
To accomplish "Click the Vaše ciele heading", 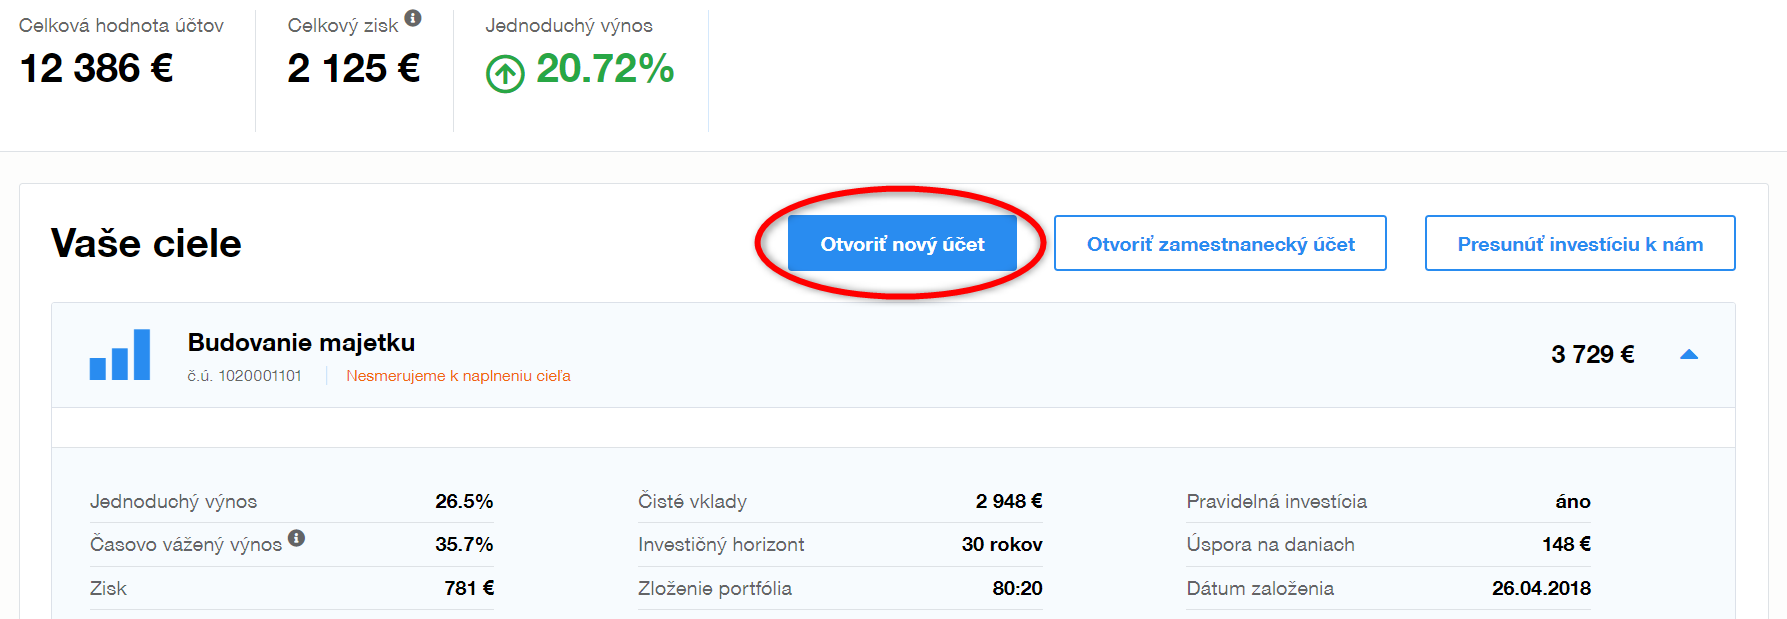I will (146, 244).
